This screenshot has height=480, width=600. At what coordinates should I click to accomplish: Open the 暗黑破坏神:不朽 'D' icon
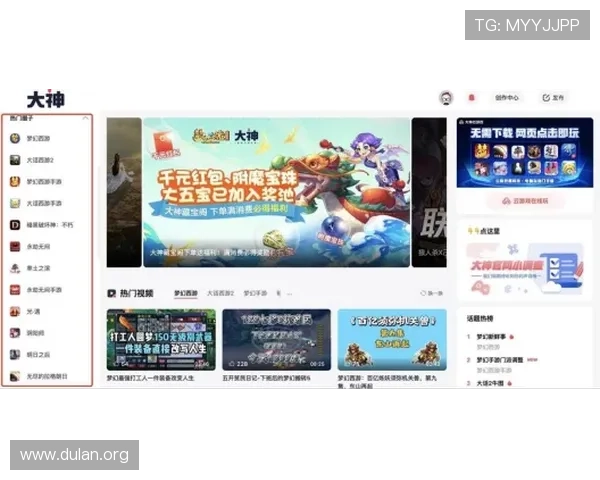tap(15, 225)
